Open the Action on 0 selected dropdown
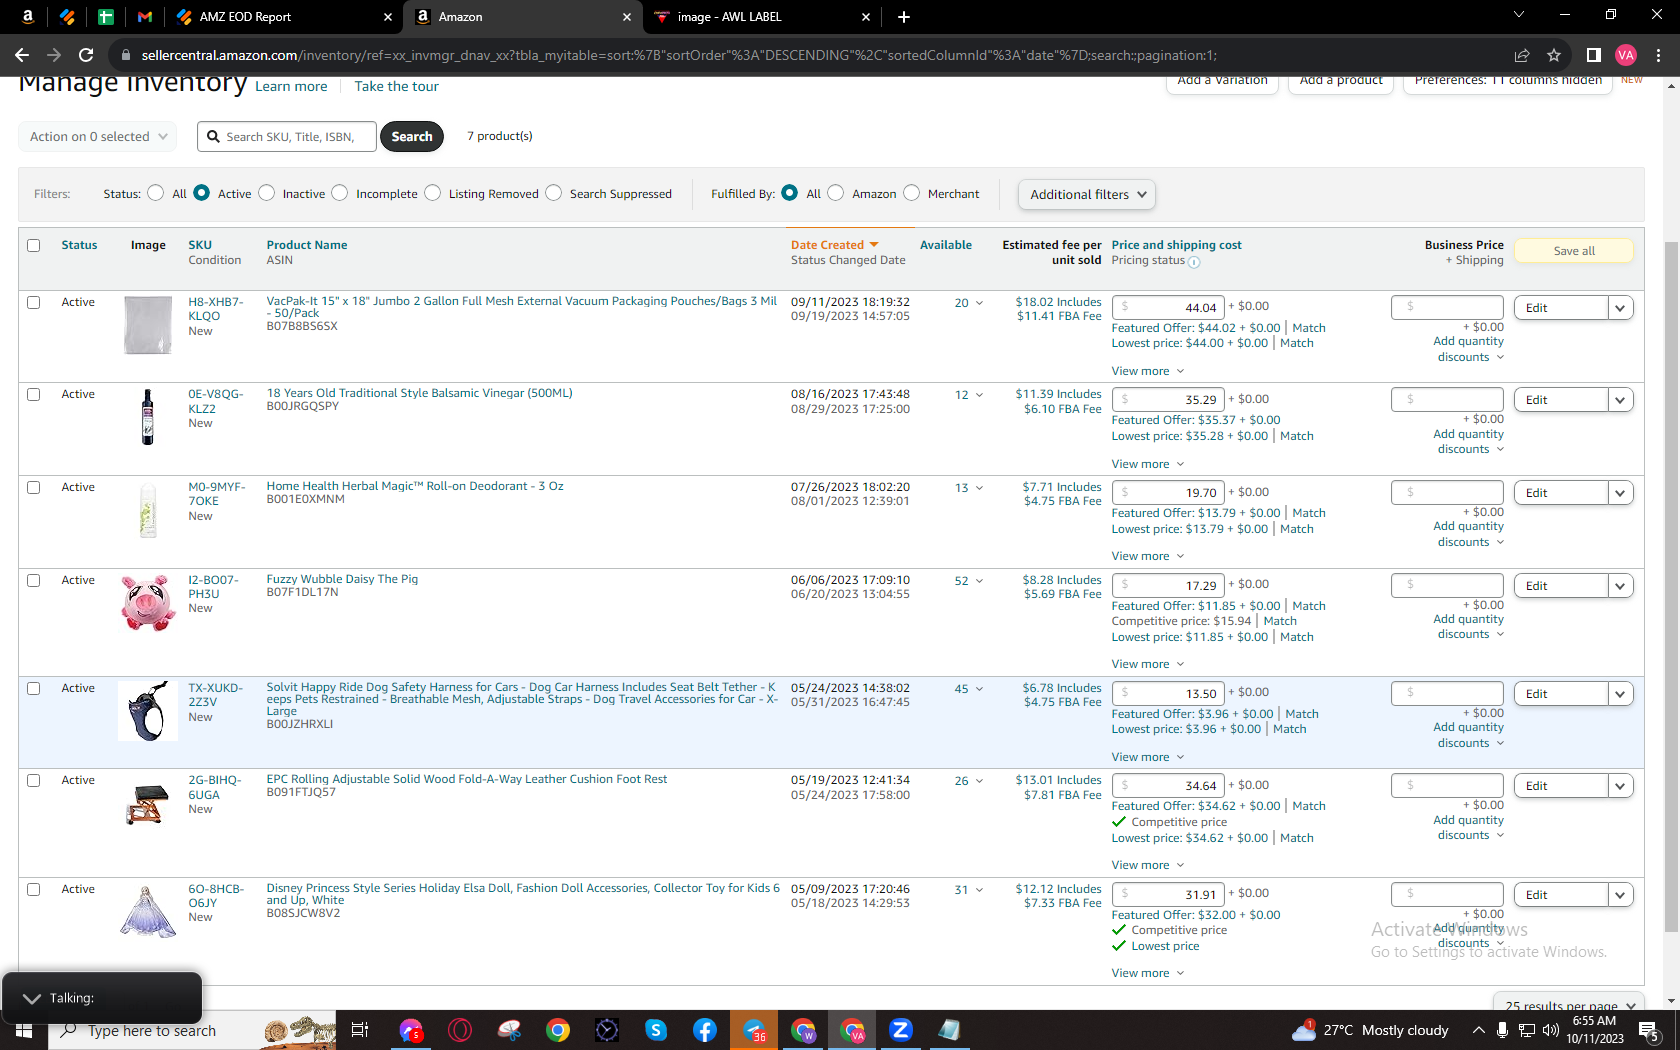The height and width of the screenshot is (1050, 1680). tap(98, 136)
